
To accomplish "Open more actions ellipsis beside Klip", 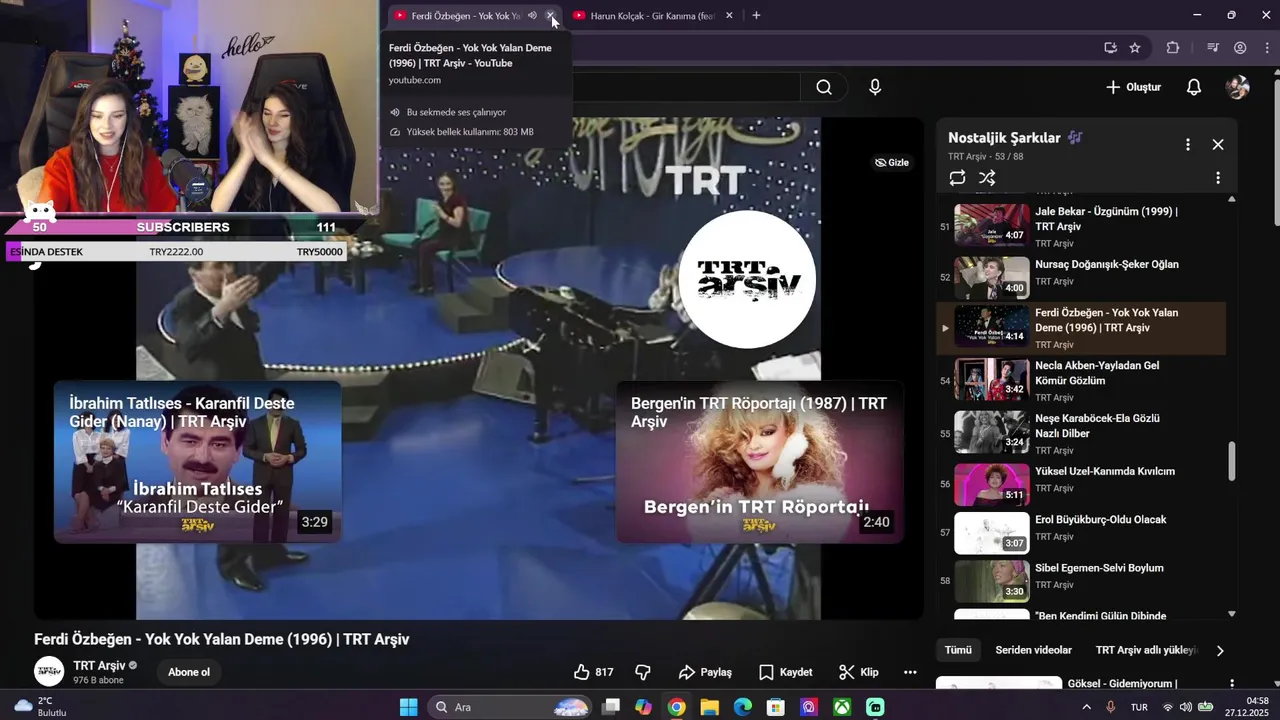I will click(910, 672).
